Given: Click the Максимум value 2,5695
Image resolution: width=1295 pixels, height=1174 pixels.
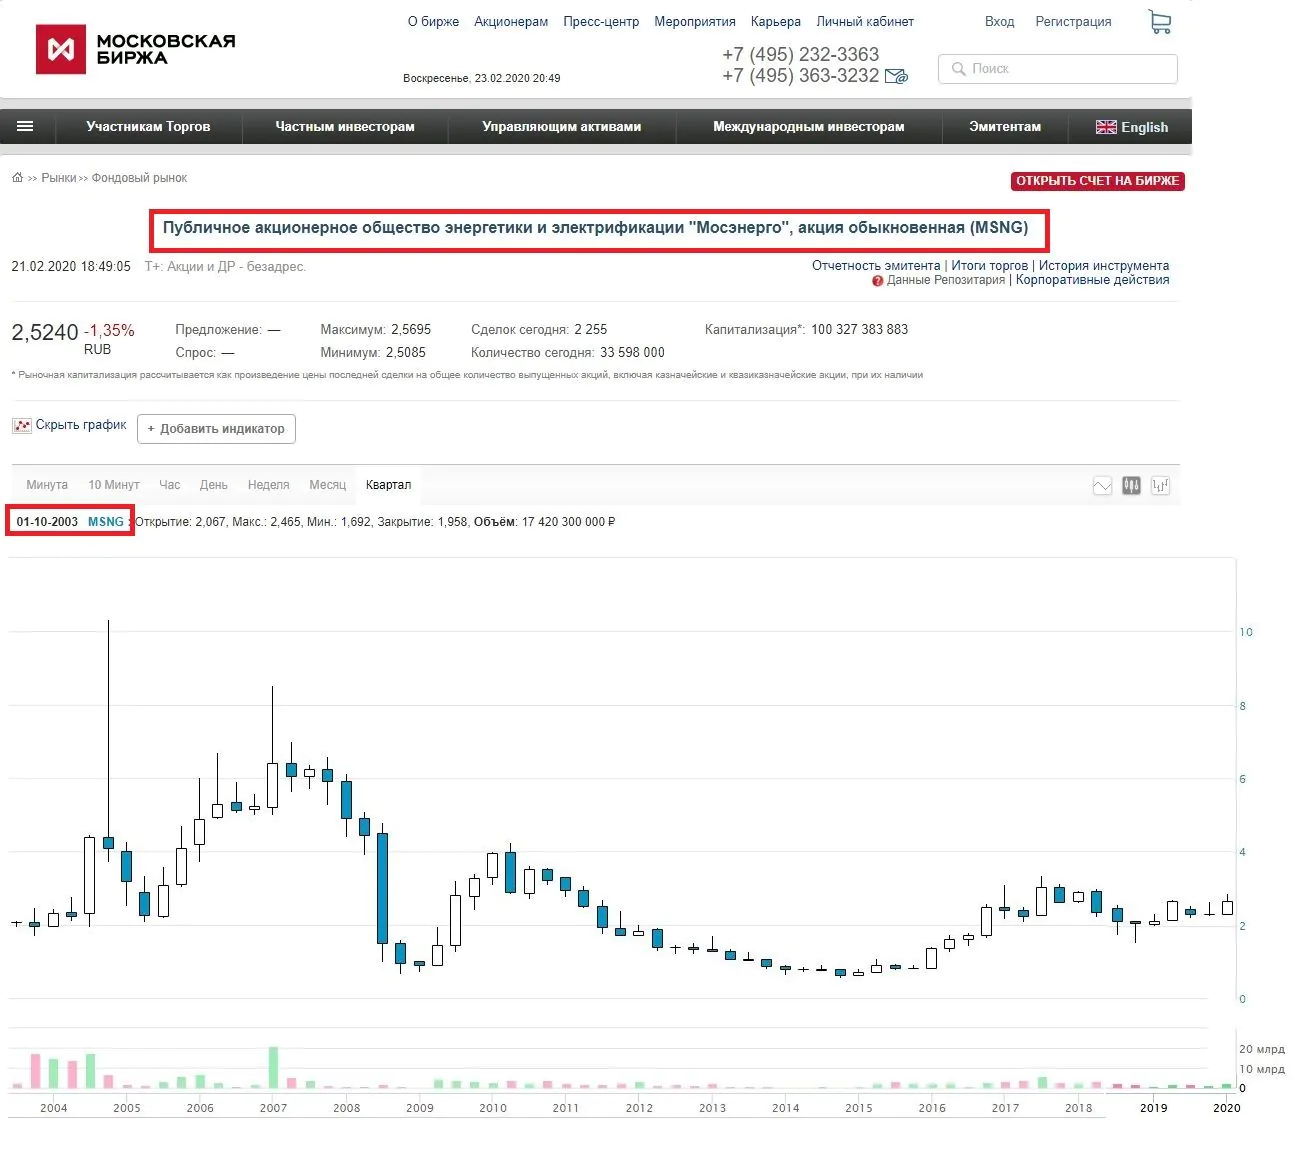Looking at the screenshot, I should click(x=411, y=329).
